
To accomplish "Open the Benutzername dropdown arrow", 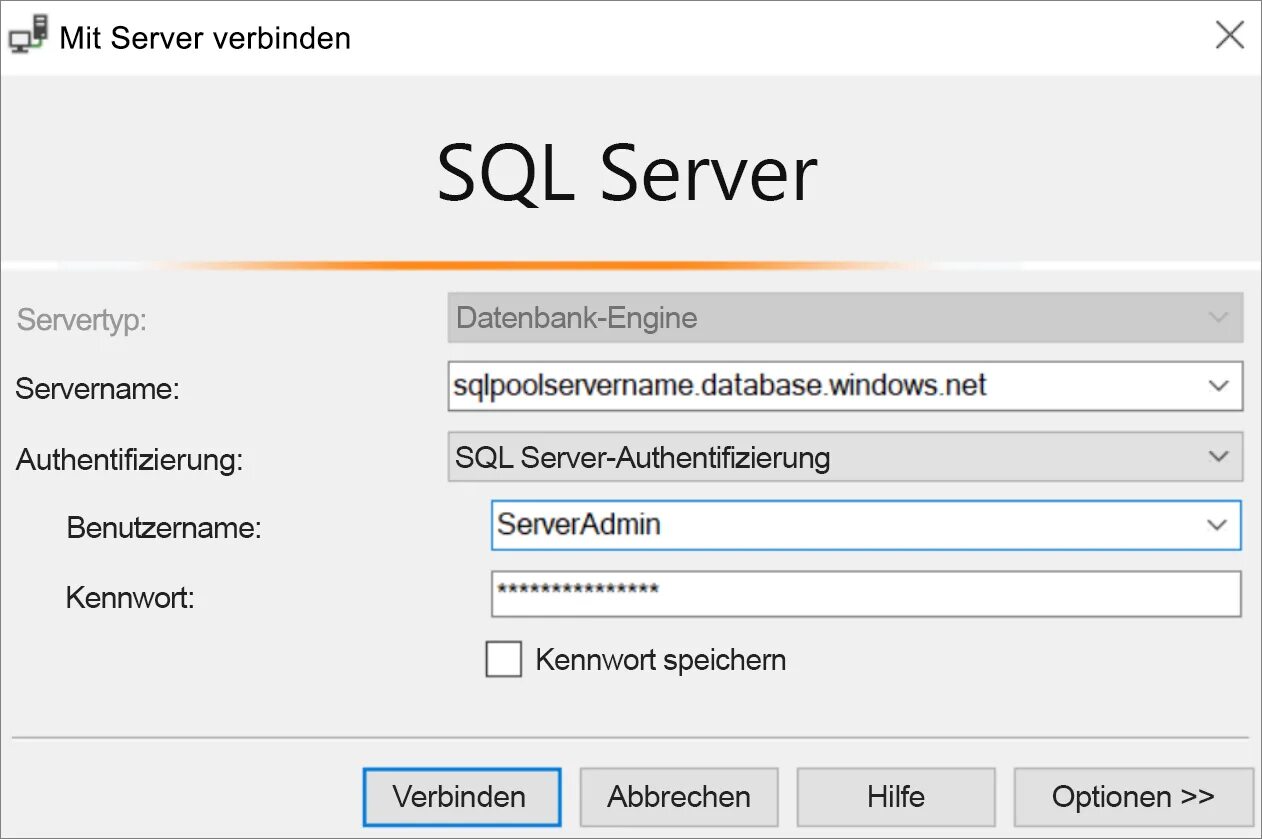I will point(1216,525).
